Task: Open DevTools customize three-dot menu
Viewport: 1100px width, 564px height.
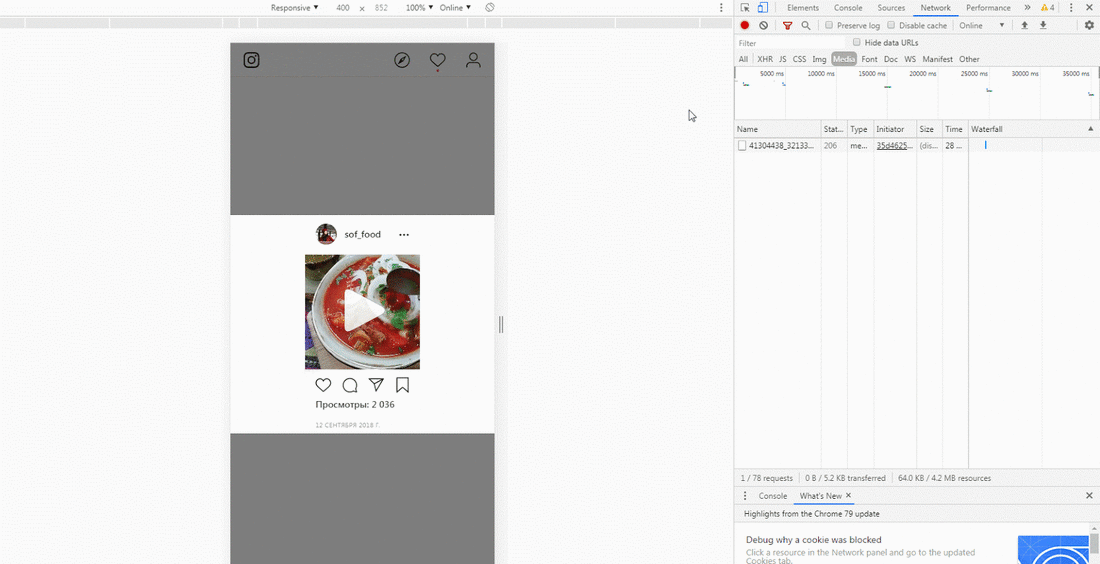Action: (1071, 8)
